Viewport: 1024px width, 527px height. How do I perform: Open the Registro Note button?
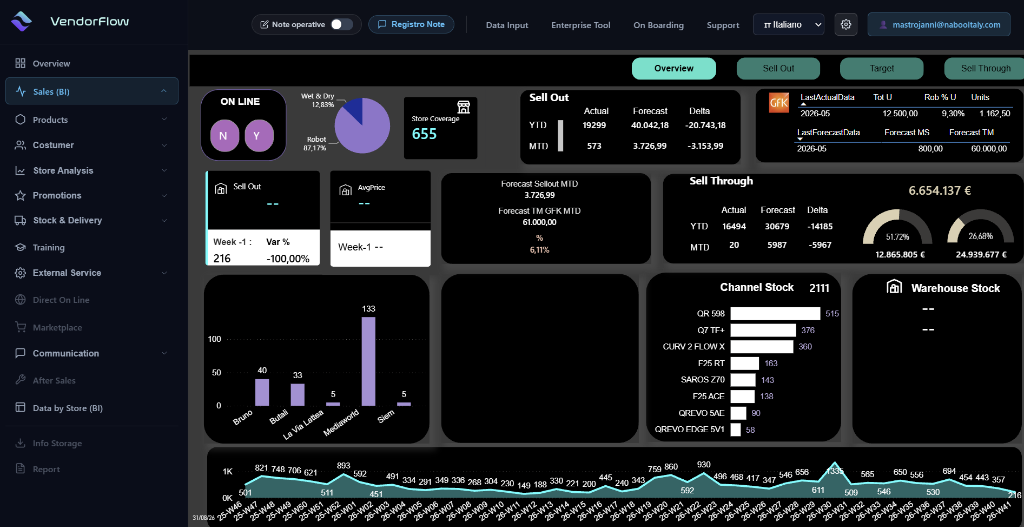pos(411,24)
